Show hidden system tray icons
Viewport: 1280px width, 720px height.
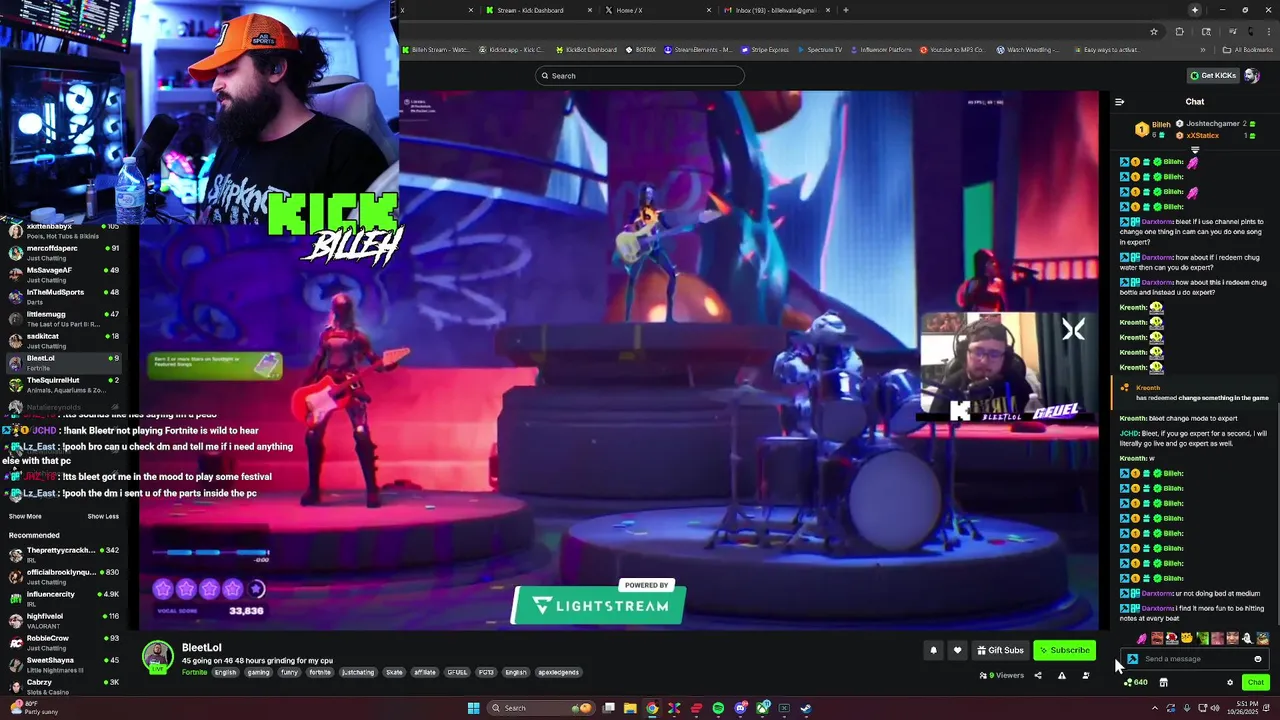1155,708
